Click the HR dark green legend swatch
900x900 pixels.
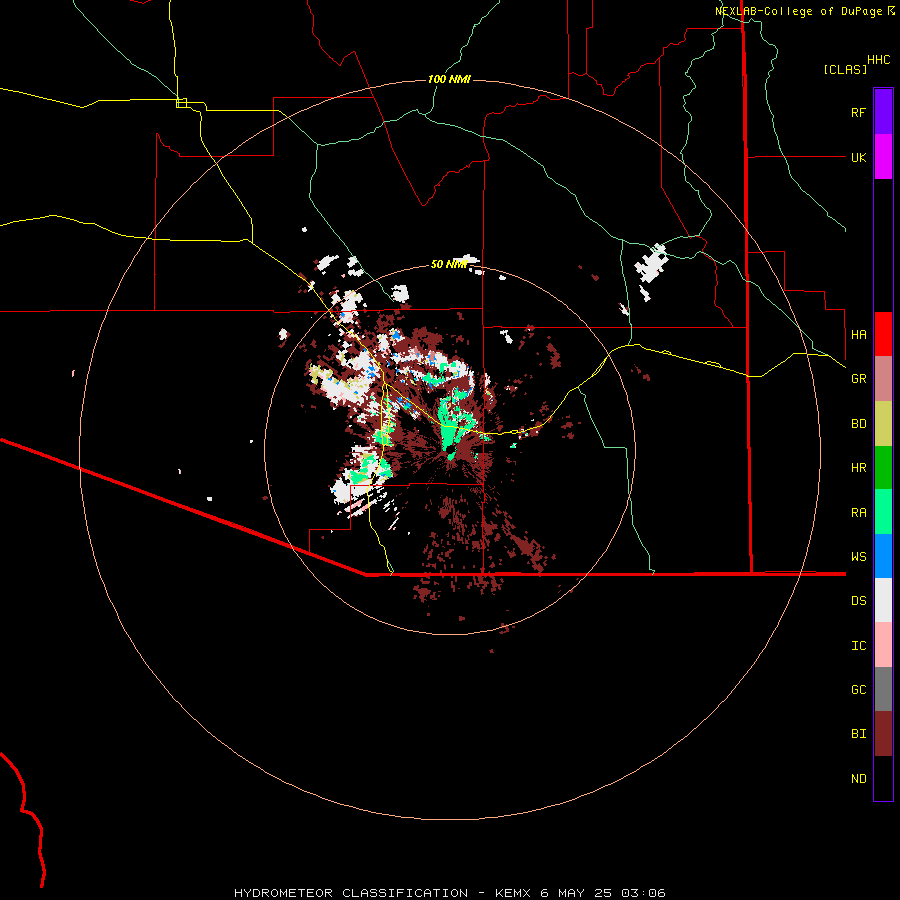pyautogui.click(x=883, y=468)
